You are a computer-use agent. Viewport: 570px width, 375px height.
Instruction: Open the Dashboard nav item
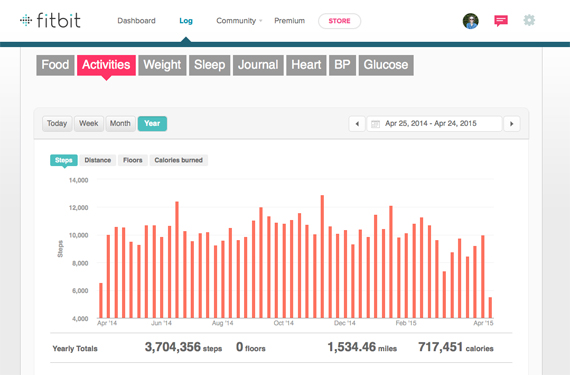click(136, 21)
